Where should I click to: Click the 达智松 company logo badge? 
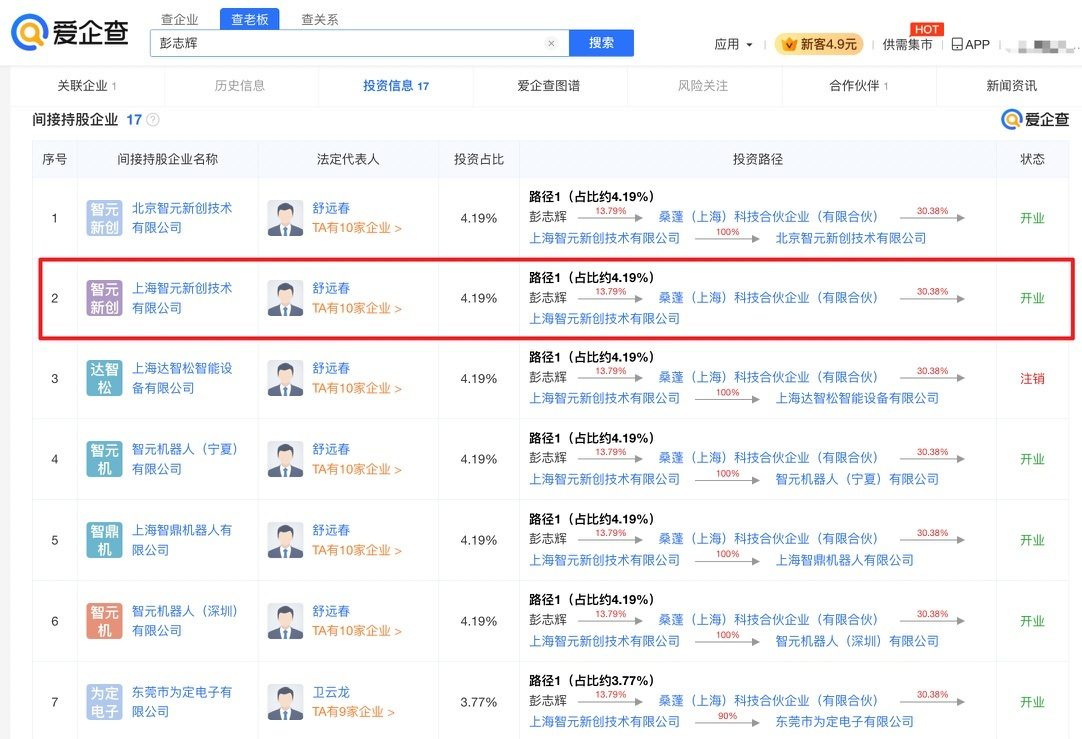point(104,378)
